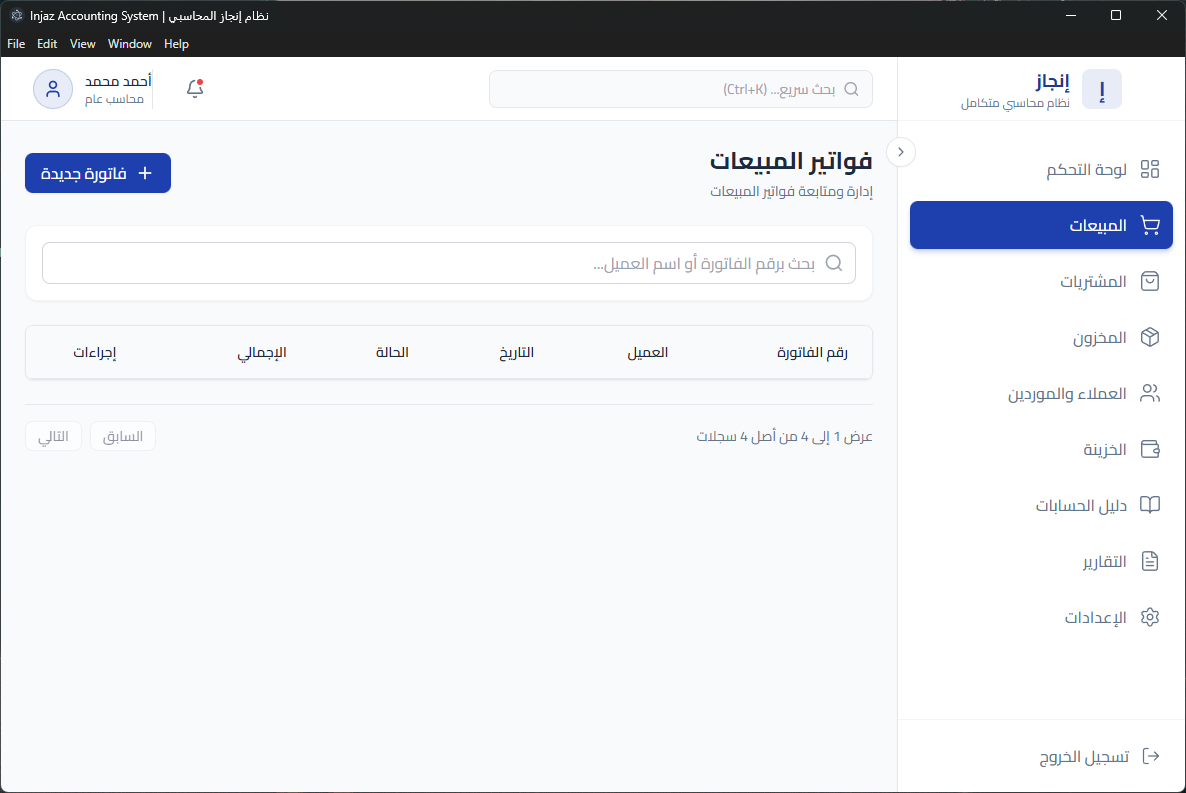1186x793 pixels.
Task: Open user profile avatar icon
Action: coord(52,89)
